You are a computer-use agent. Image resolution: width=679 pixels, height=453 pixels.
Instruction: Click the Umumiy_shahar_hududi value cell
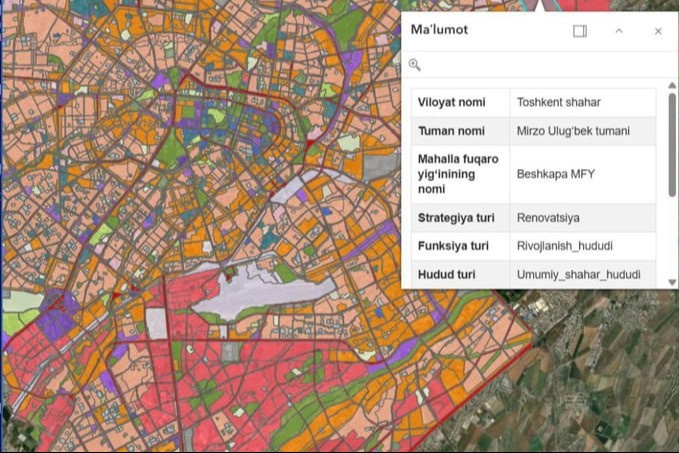coord(573,274)
